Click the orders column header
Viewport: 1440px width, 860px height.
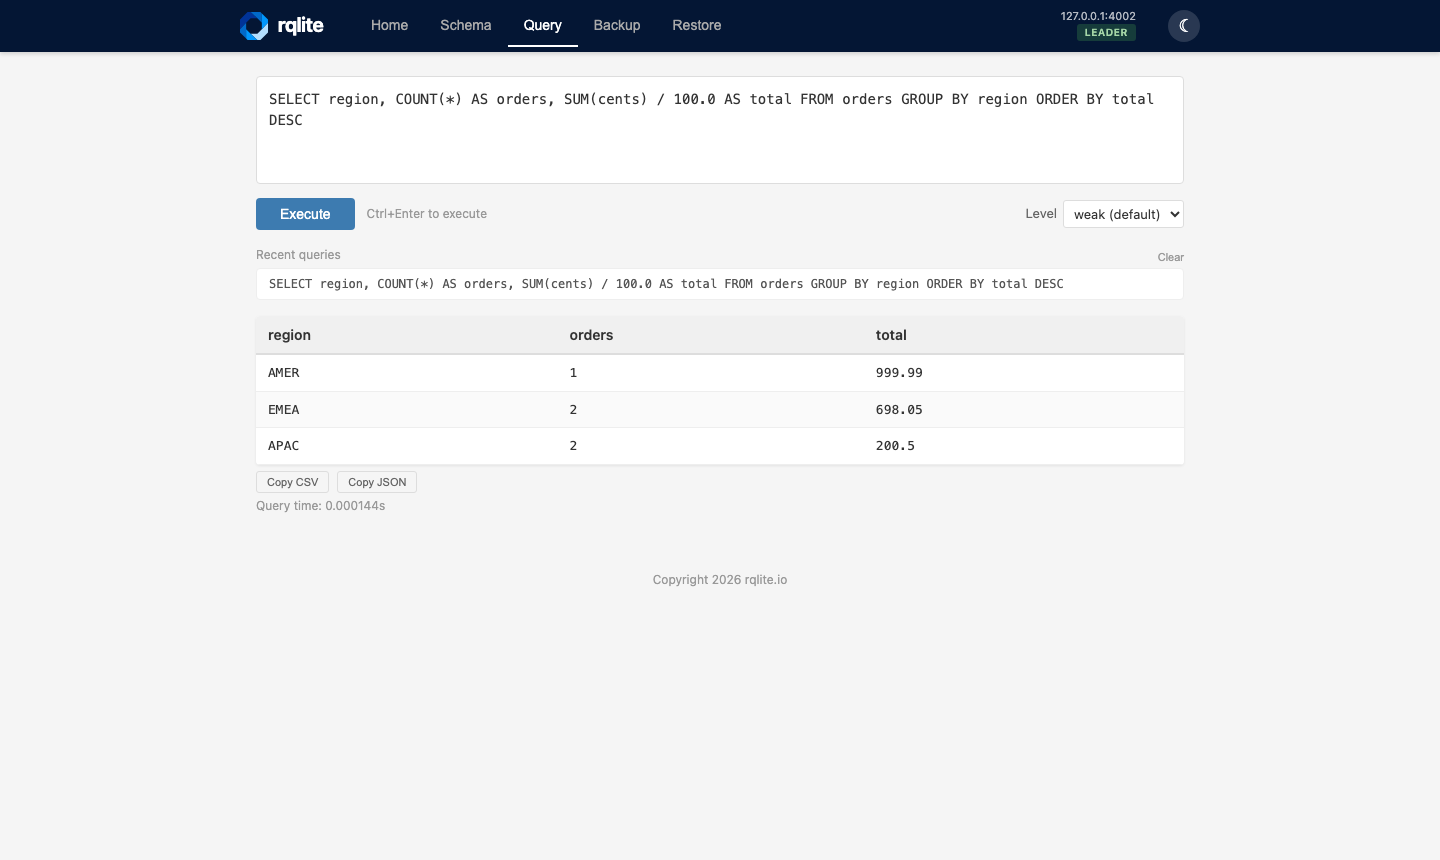click(591, 335)
